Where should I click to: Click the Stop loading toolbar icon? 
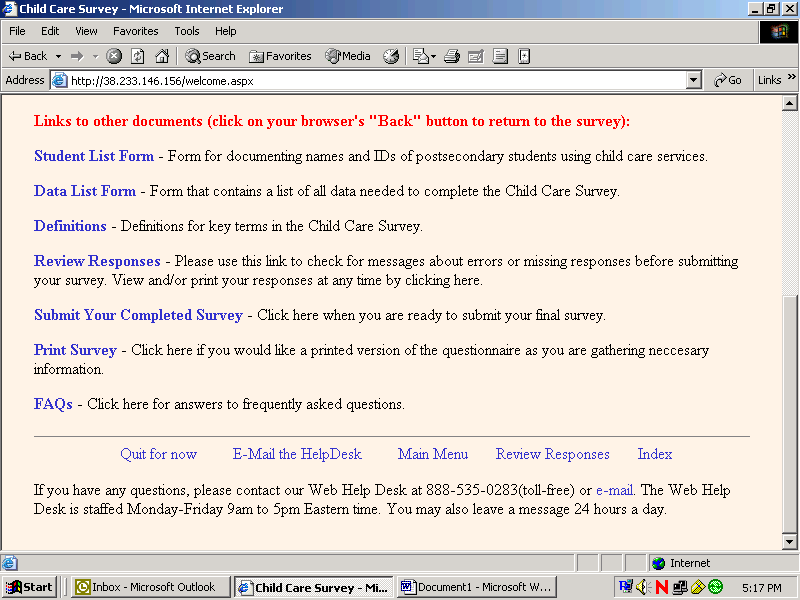[114, 56]
